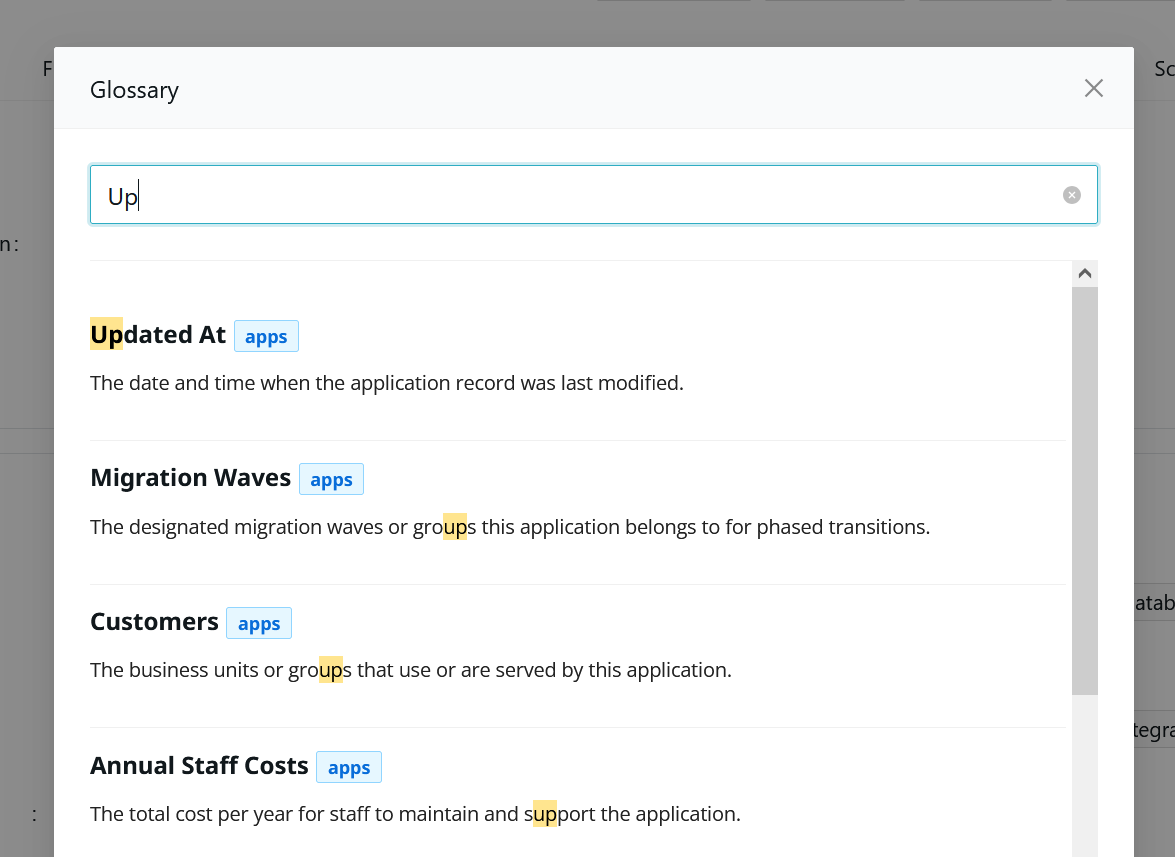
Task: Click the apps tag beside Updated At
Action: (266, 337)
